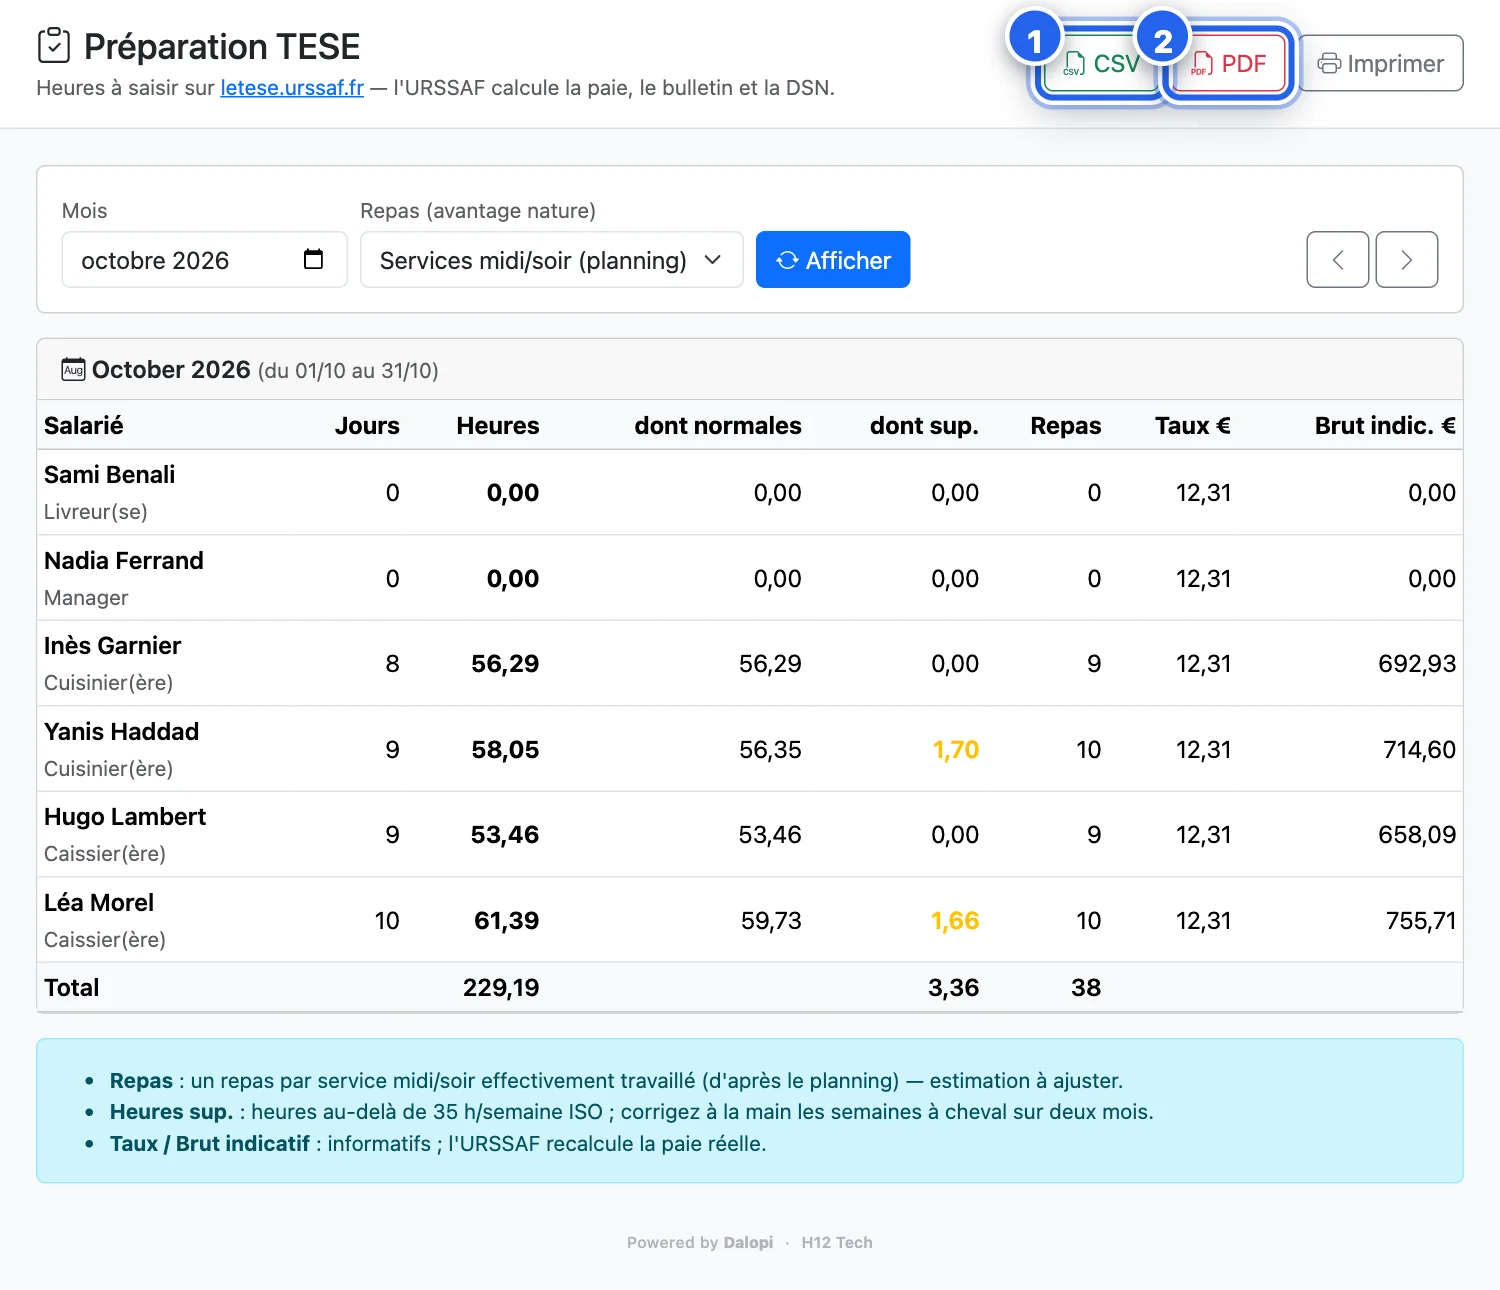
Task: Click the Imprimer print button
Action: (1381, 64)
